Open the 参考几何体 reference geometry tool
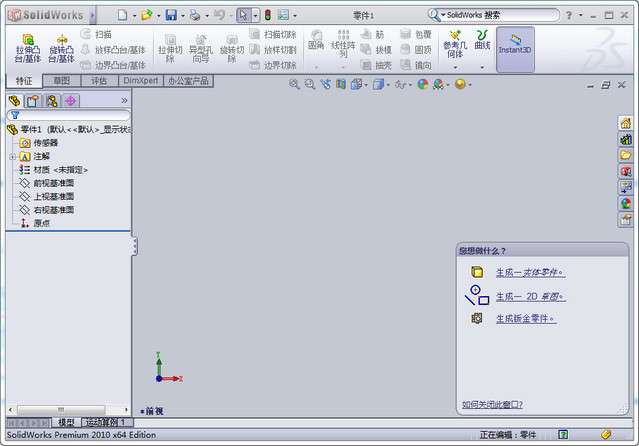This screenshot has height=446, width=639. coord(454,46)
